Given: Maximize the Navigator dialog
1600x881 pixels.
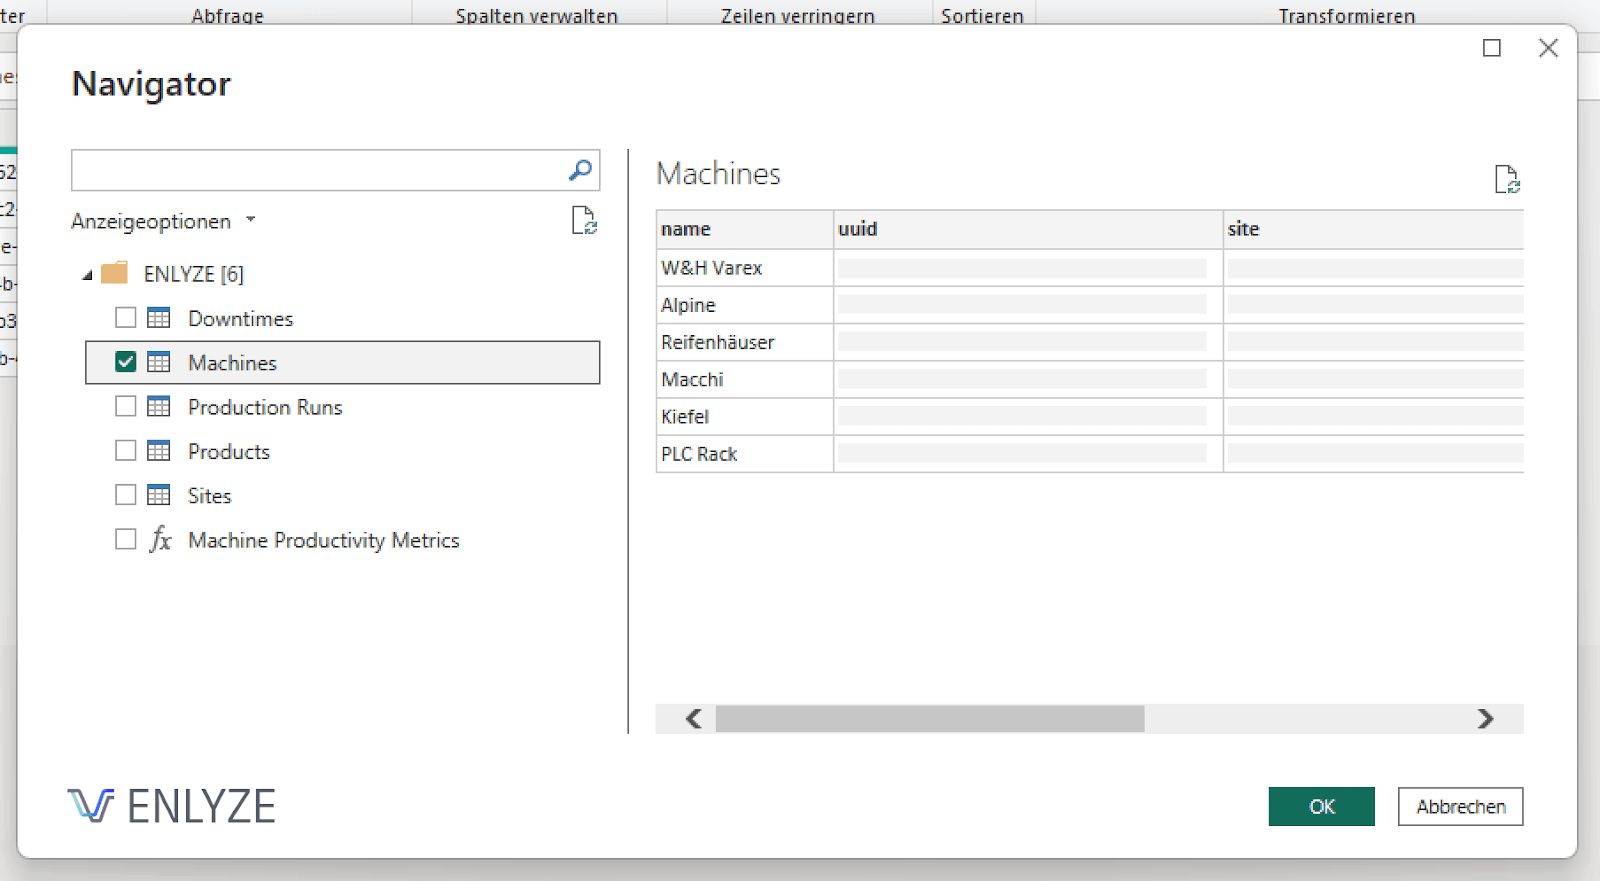Looking at the screenshot, I should point(1492,48).
